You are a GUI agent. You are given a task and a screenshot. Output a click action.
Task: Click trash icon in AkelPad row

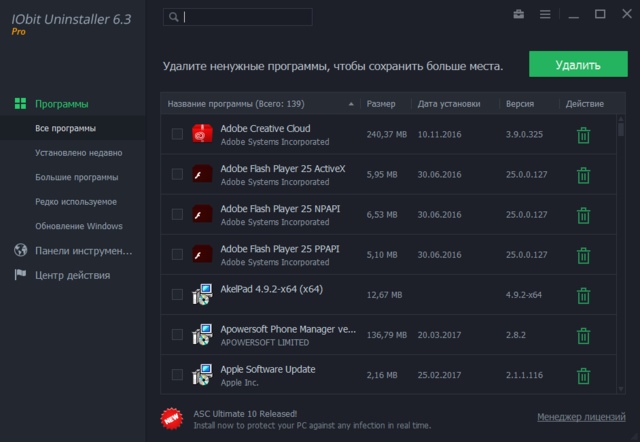pos(583,295)
